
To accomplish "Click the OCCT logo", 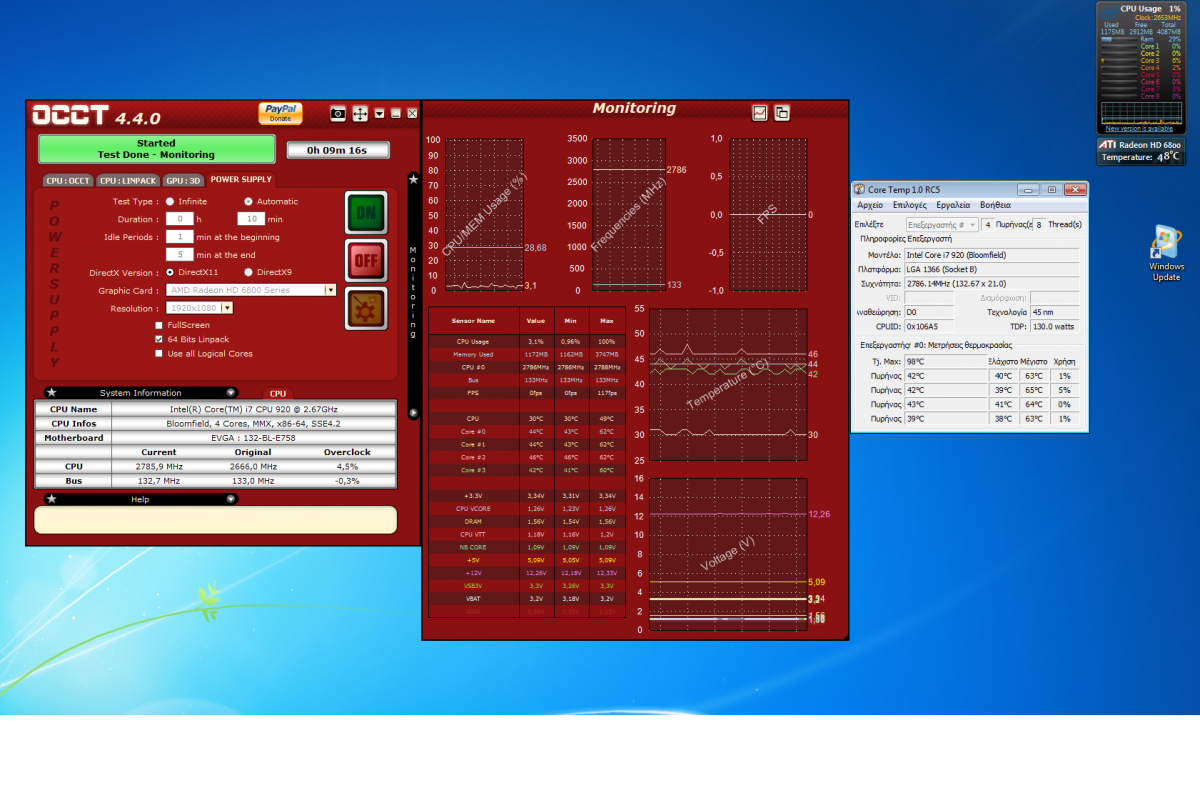I will [70, 115].
